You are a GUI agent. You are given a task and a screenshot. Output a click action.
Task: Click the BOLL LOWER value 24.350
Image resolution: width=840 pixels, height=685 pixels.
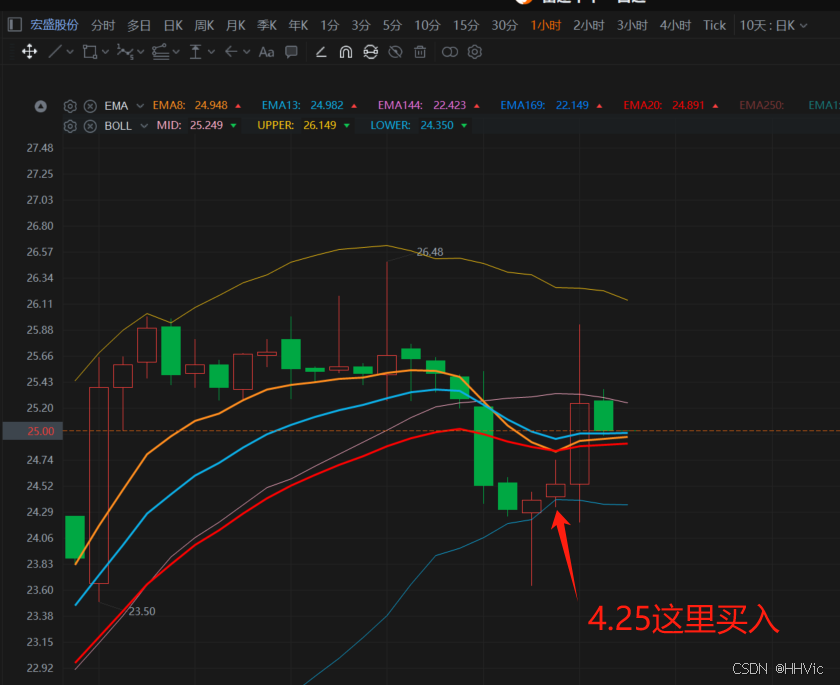click(437, 125)
